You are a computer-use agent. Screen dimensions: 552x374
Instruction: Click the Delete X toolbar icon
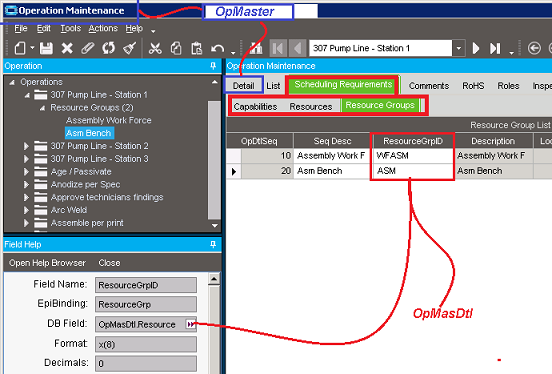coord(67,48)
